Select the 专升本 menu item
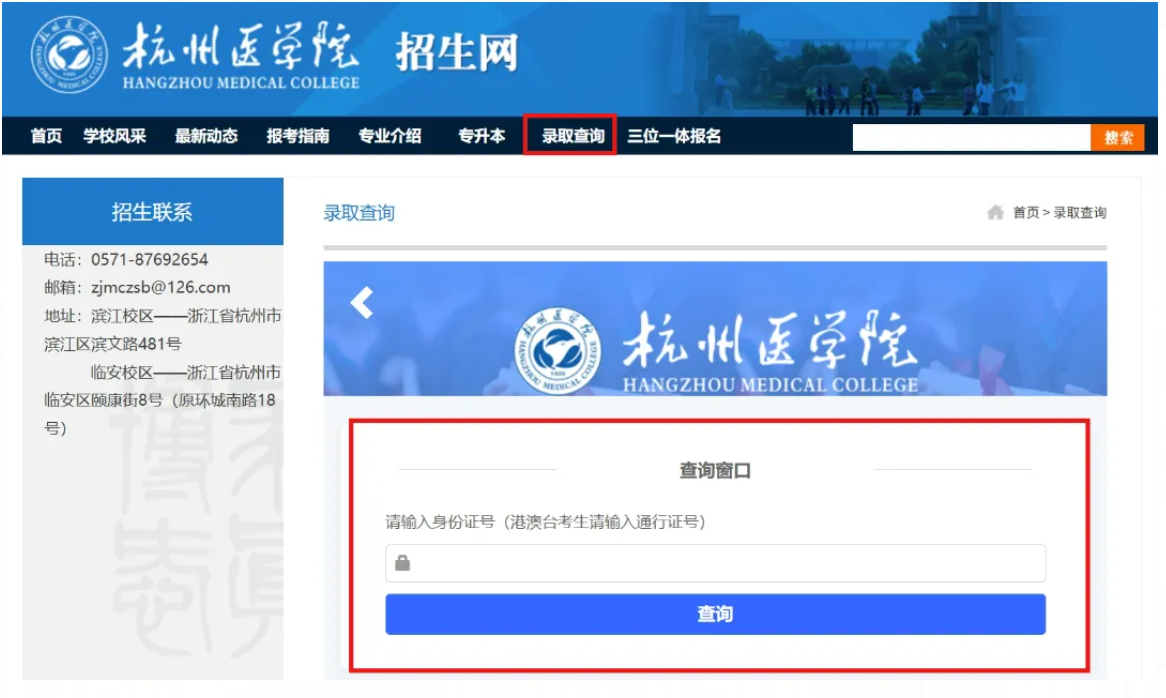This screenshot has height=698, width=1166. click(x=481, y=136)
